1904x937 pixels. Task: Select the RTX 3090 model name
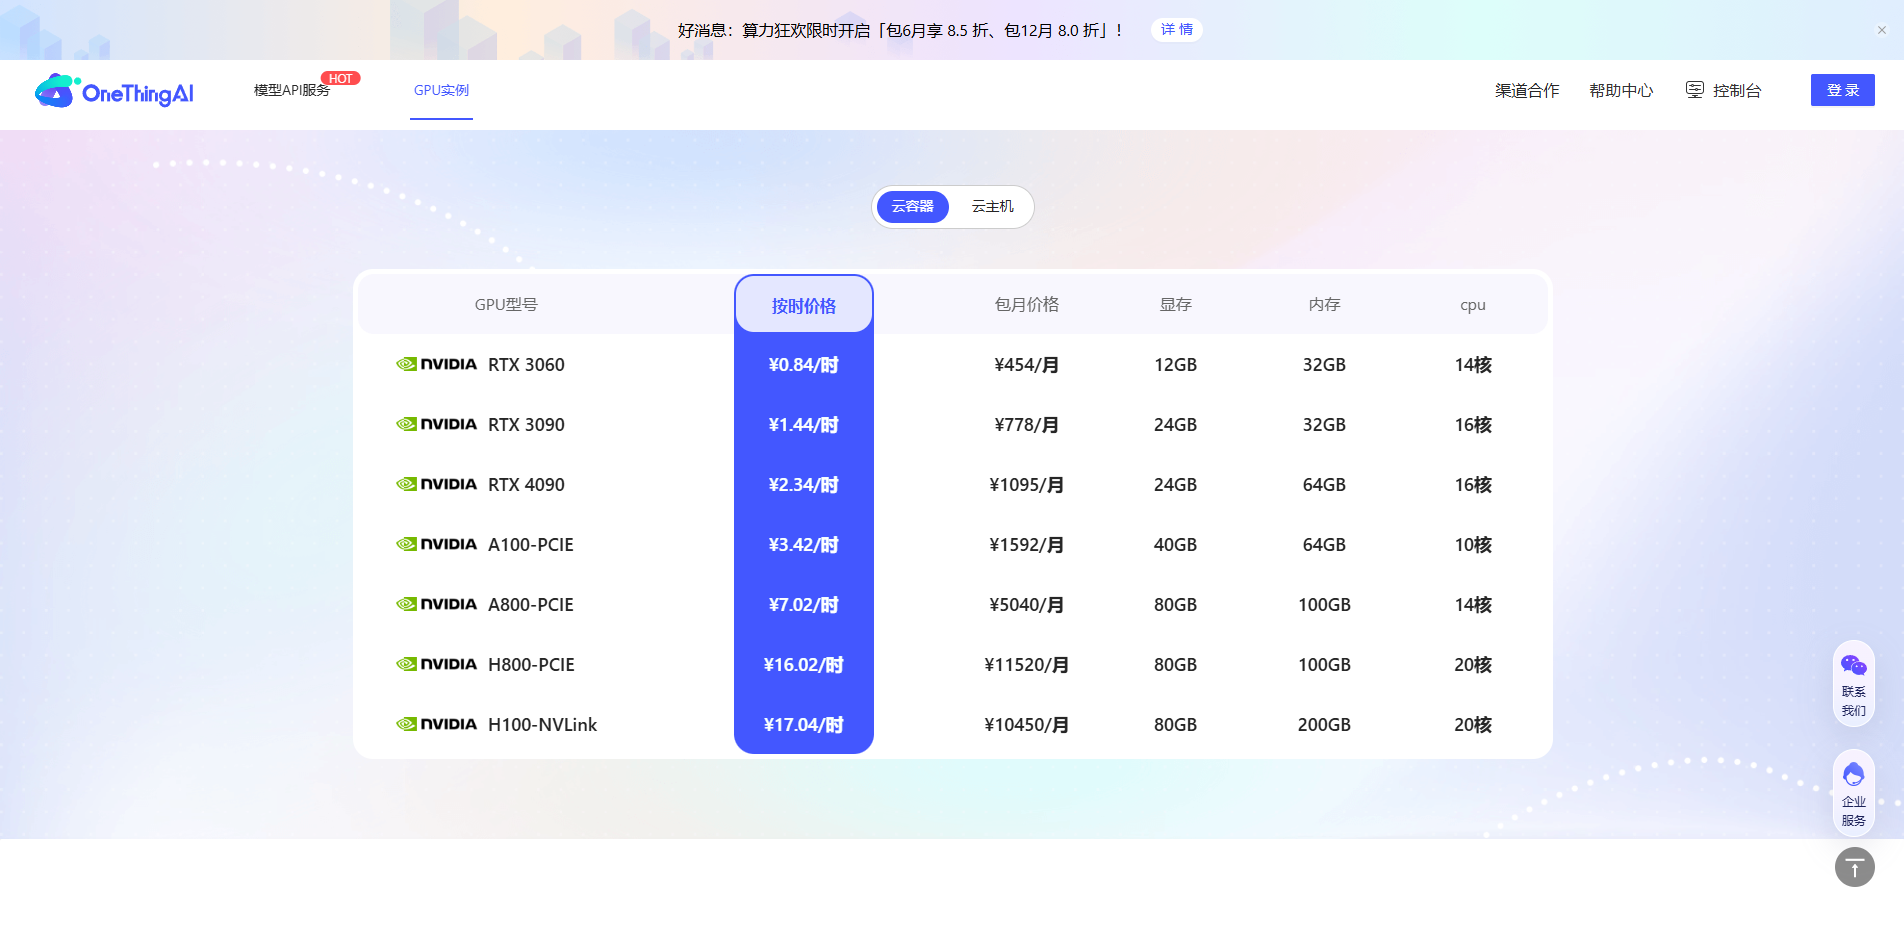(x=526, y=425)
